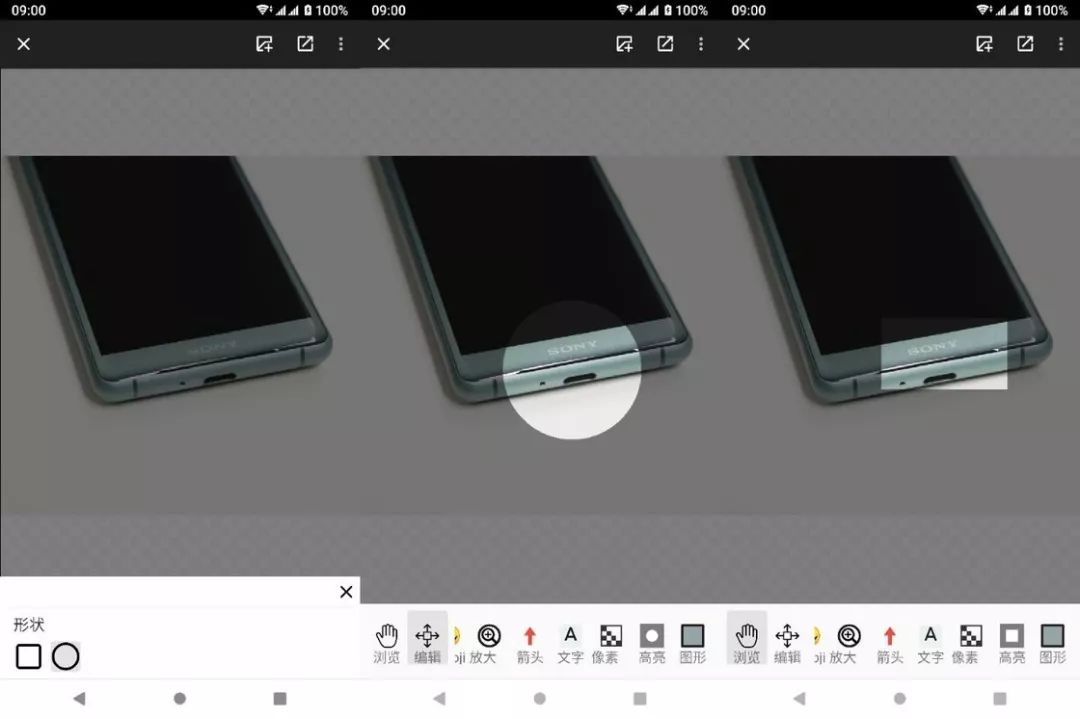
Task: Choose the square shape option under 形状
Action: pos(28,656)
